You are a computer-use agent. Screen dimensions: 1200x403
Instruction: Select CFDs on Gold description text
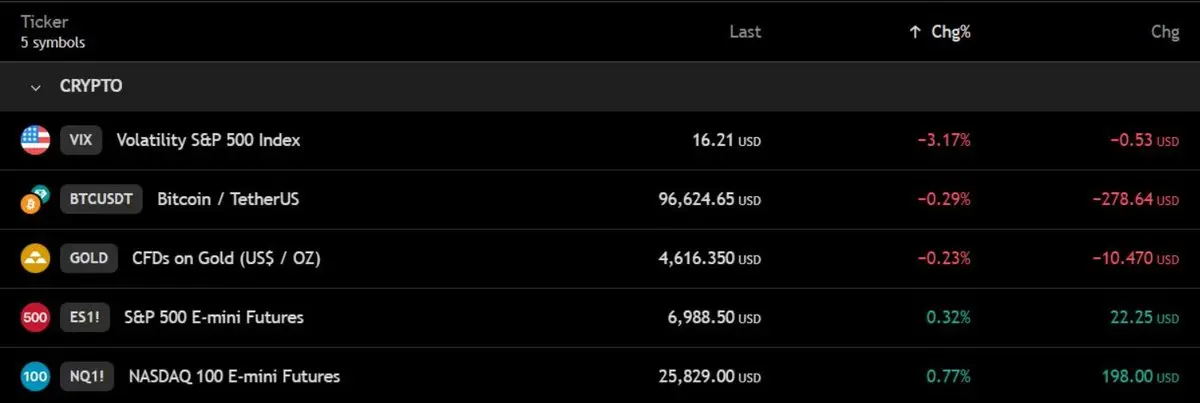click(226, 258)
